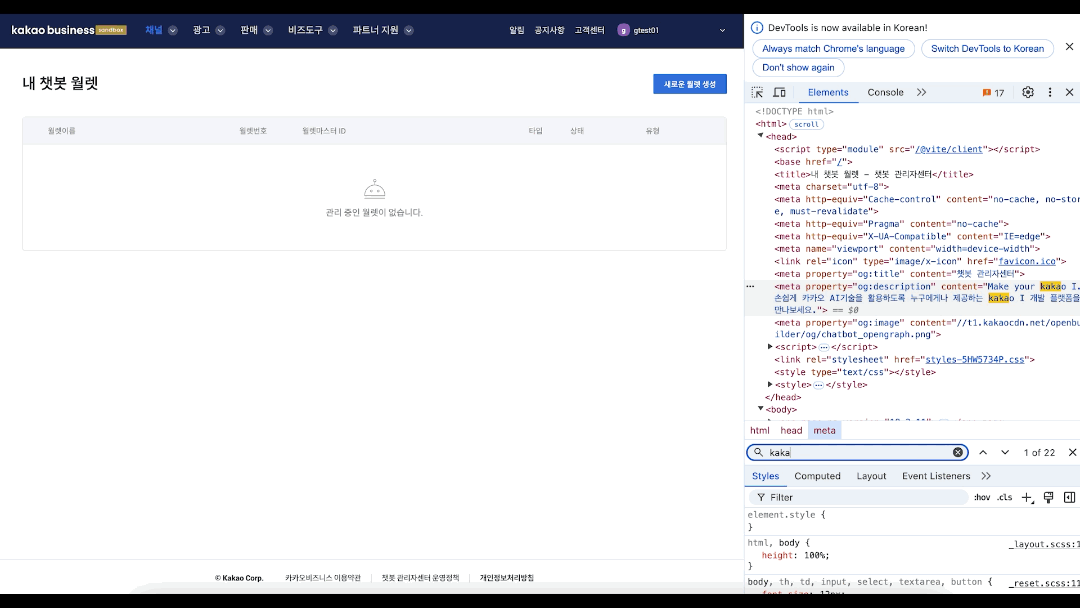Open the account dropdown chevron

click(x=722, y=30)
